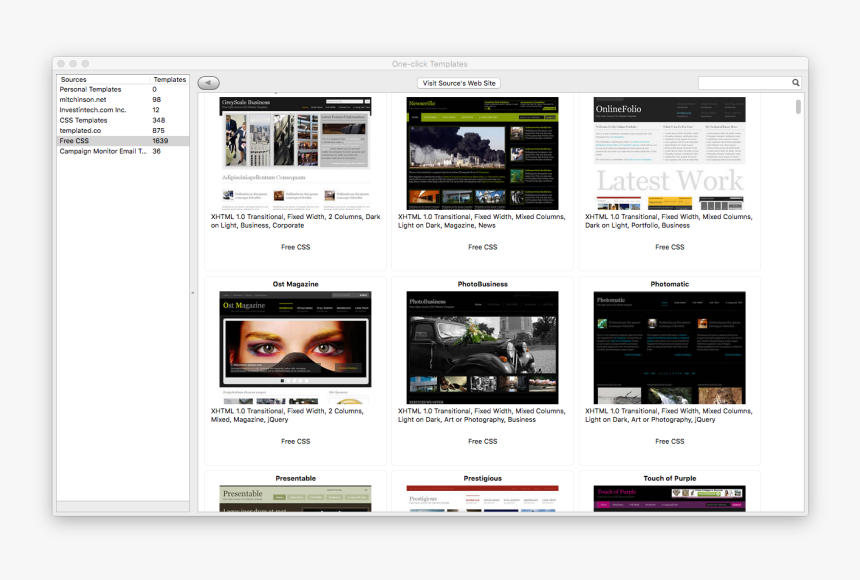Click the back arrow button
The image size is (860, 580).
pyautogui.click(x=208, y=83)
